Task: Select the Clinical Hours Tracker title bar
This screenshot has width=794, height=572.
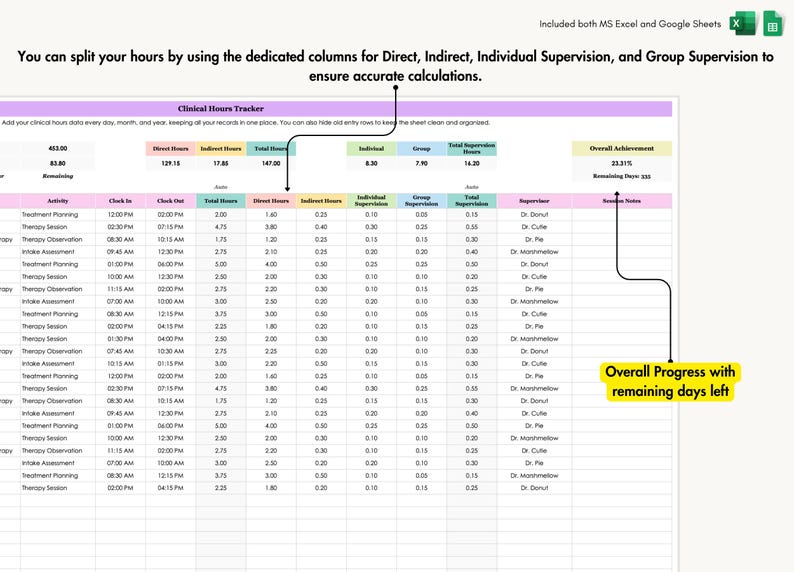Action: point(336,108)
